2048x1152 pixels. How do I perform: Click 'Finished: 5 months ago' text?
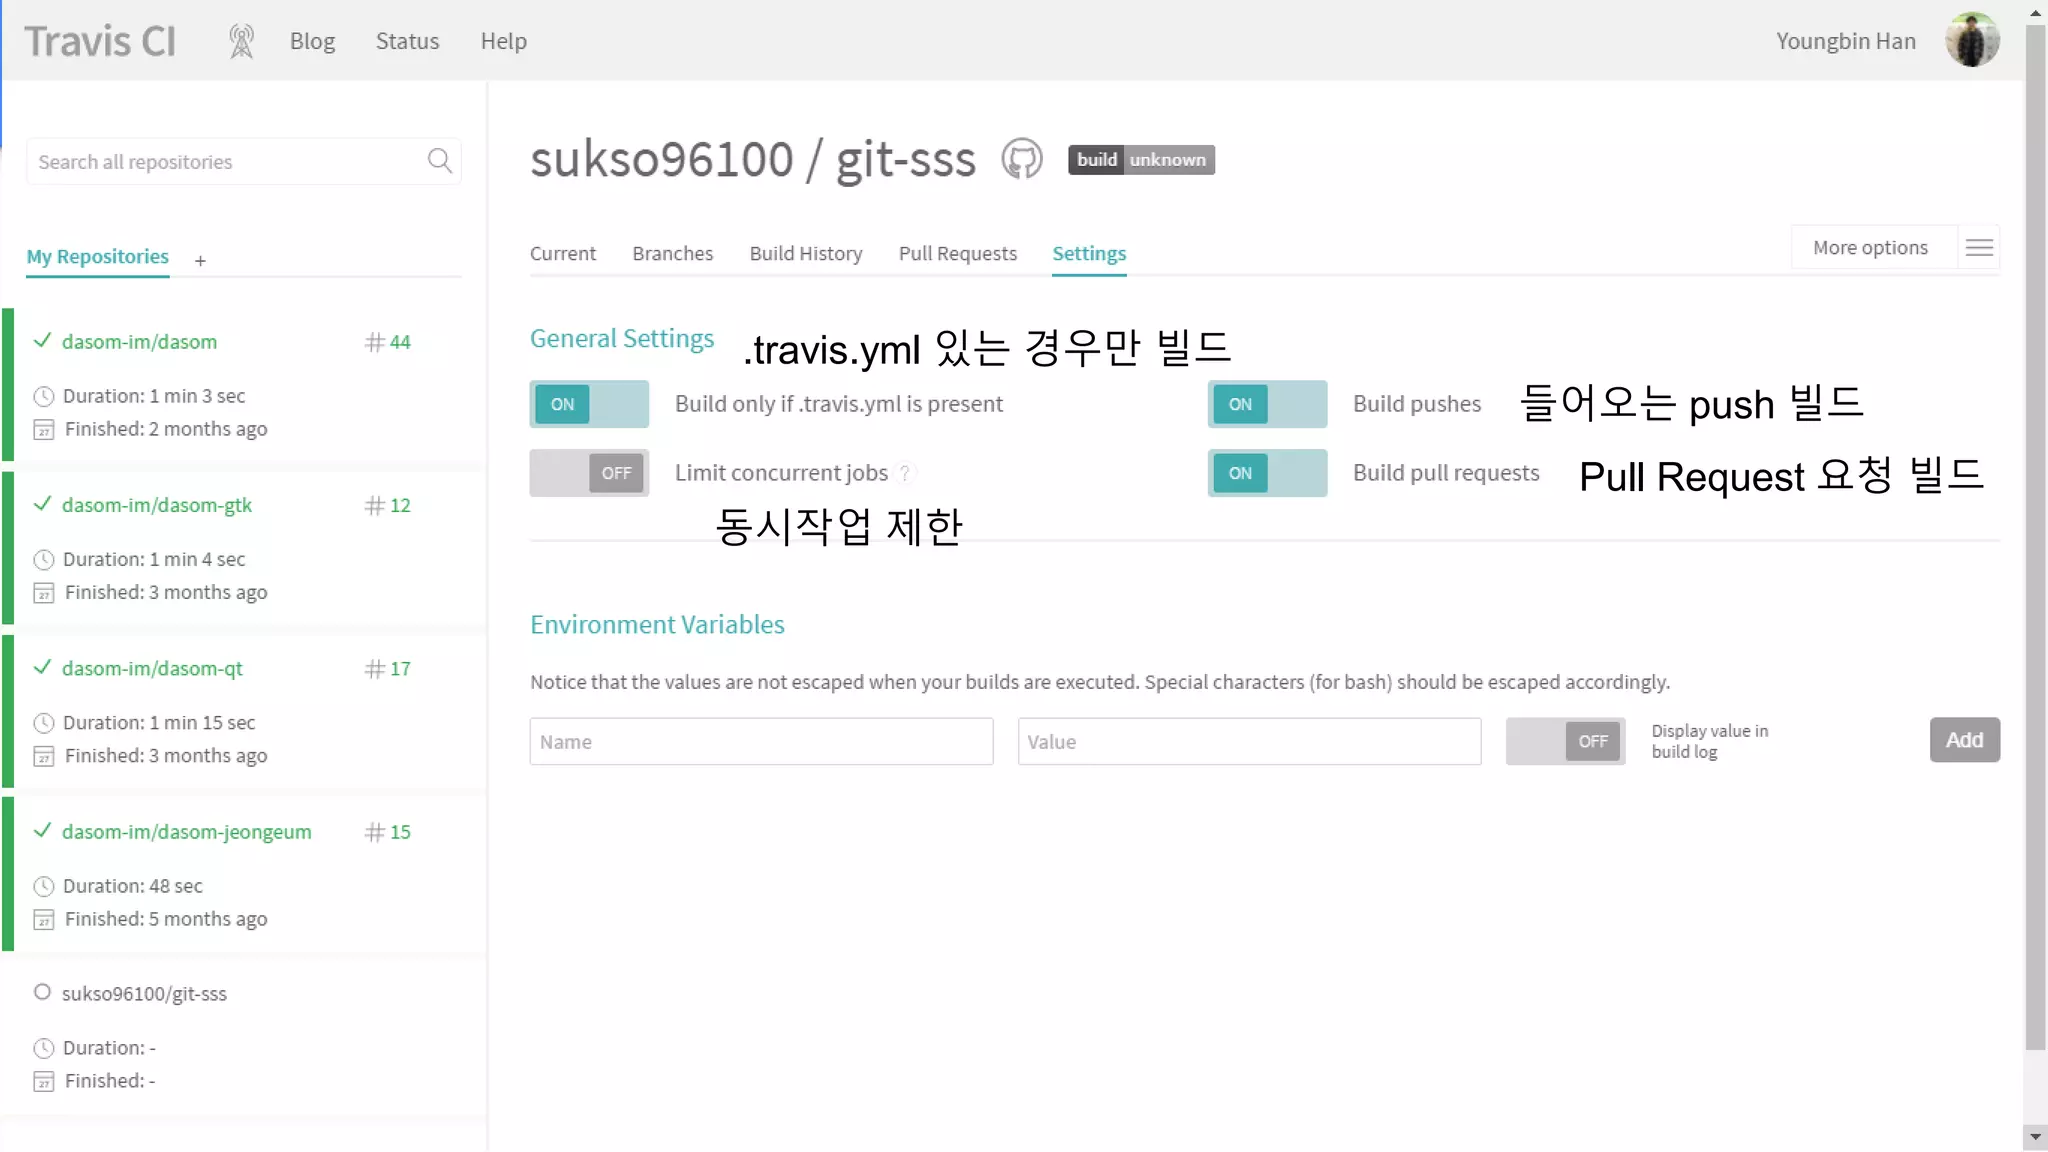pyautogui.click(x=166, y=918)
